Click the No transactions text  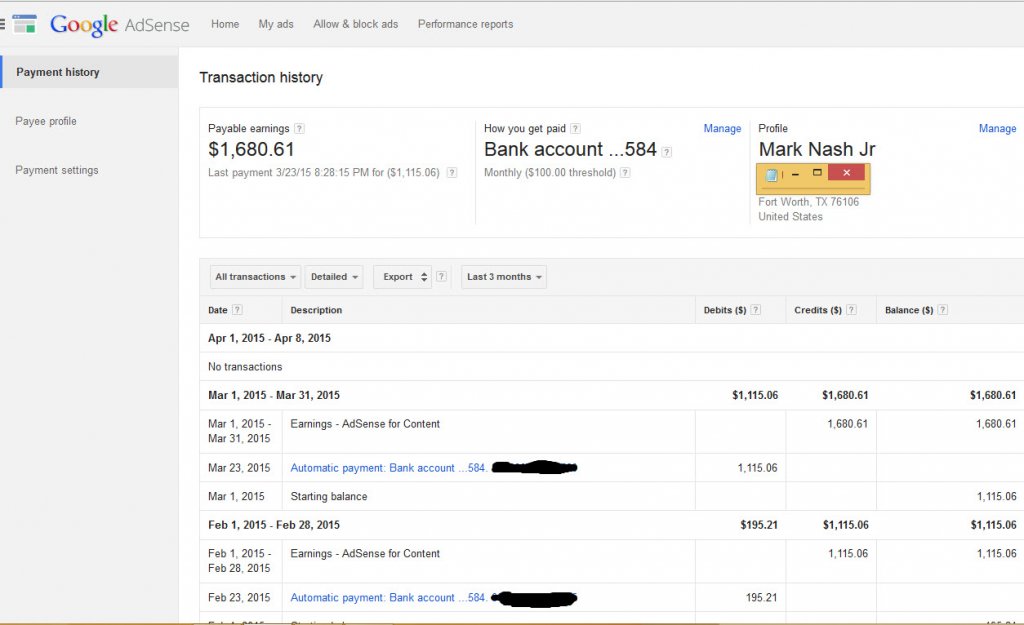[245, 367]
